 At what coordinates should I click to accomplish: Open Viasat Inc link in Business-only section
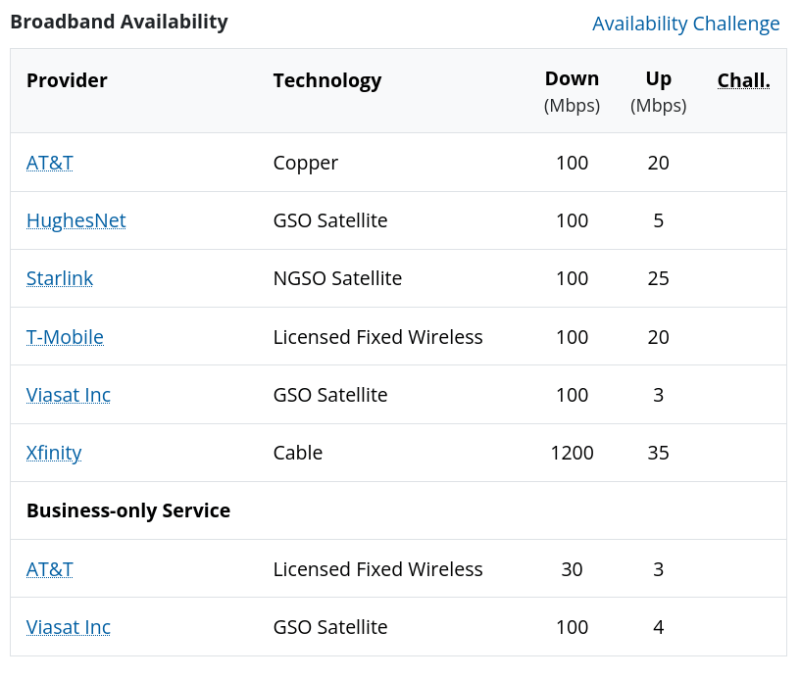tap(68, 627)
